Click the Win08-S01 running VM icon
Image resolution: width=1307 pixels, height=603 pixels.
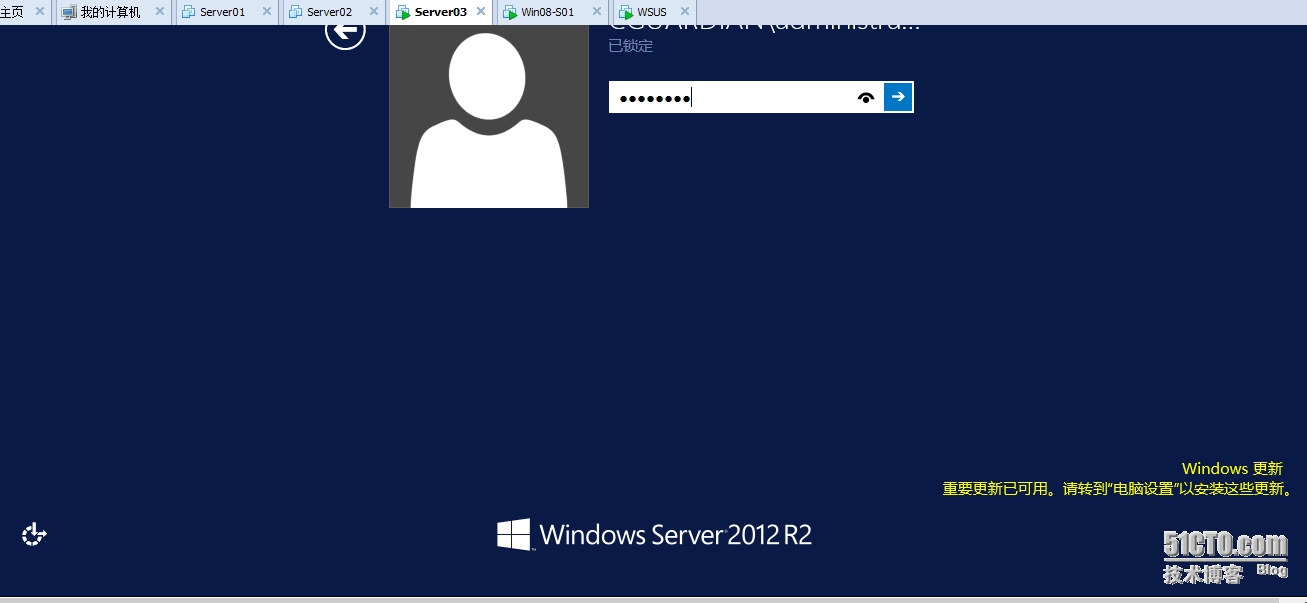510,12
